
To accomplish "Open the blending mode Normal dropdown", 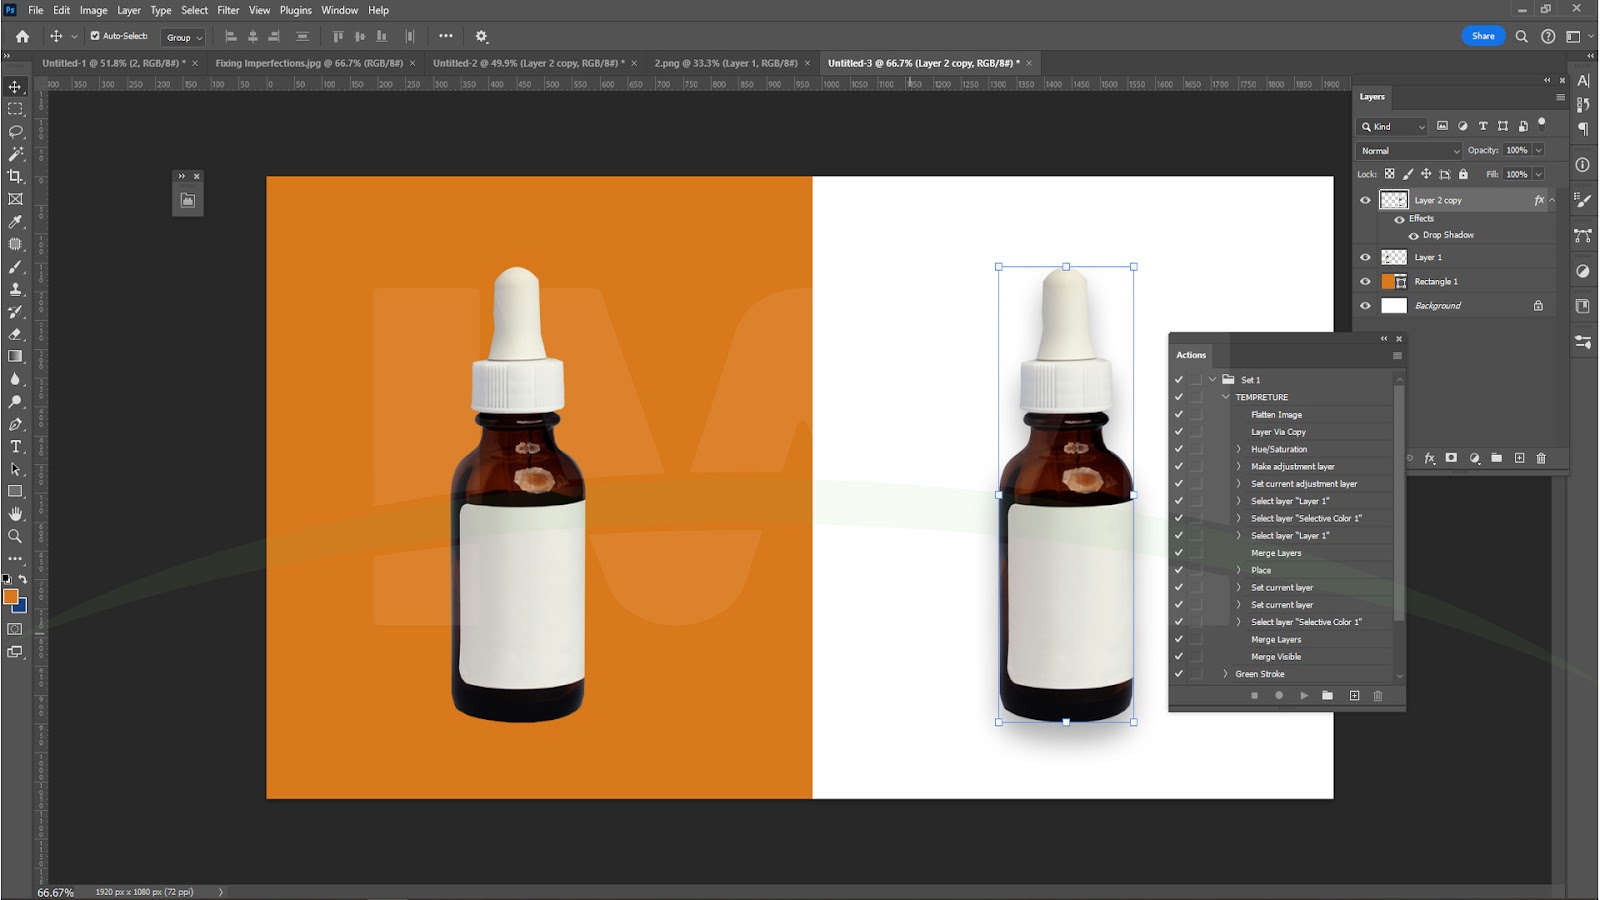I will click(1408, 150).
